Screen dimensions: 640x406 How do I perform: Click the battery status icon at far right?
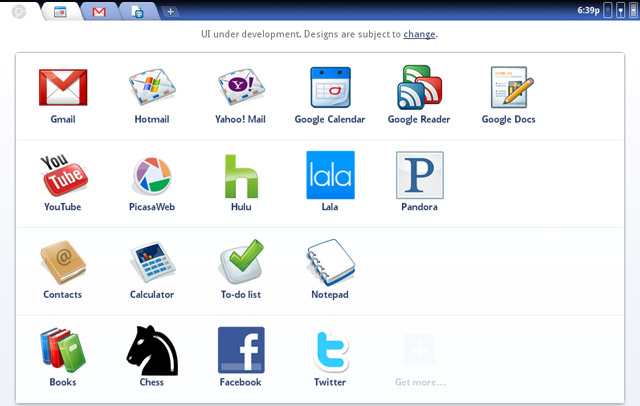coord(633,10)
